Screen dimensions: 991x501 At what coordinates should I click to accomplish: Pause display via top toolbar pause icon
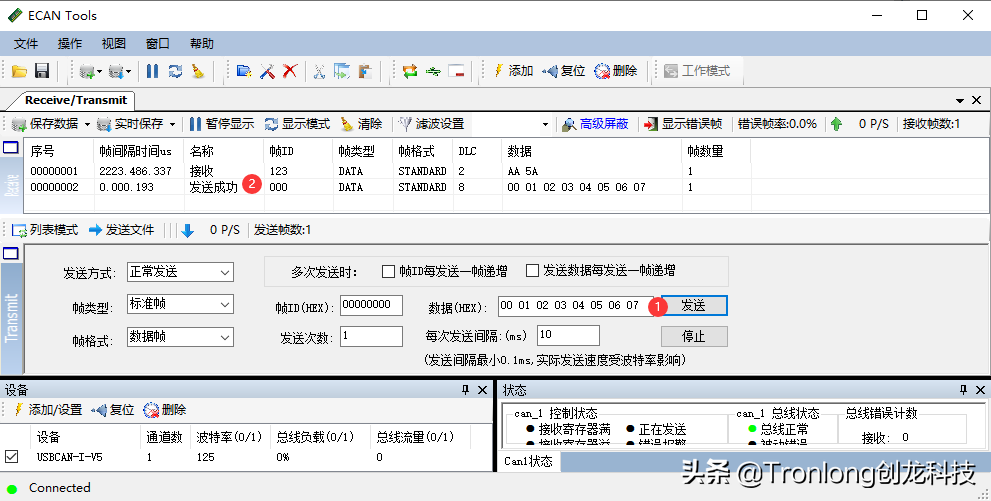[152, 71]
